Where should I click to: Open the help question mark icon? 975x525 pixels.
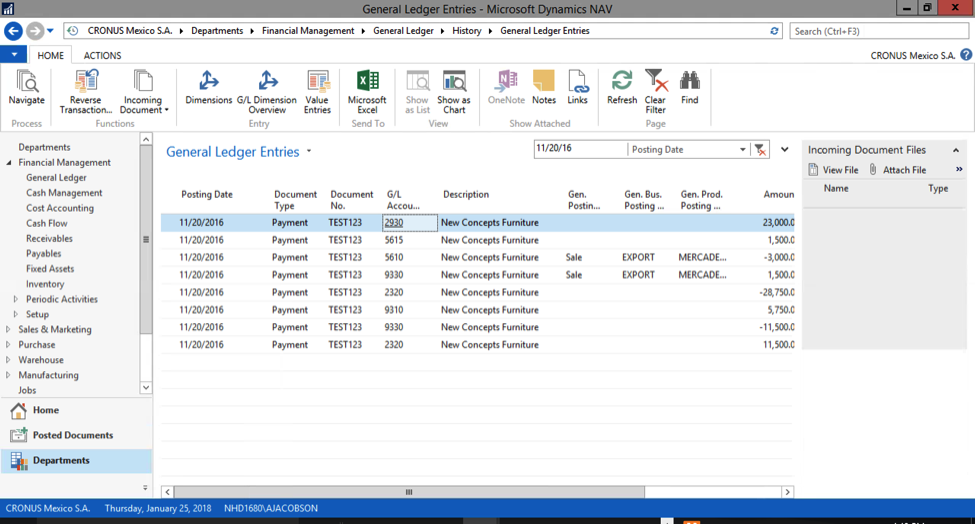[966, 55]
